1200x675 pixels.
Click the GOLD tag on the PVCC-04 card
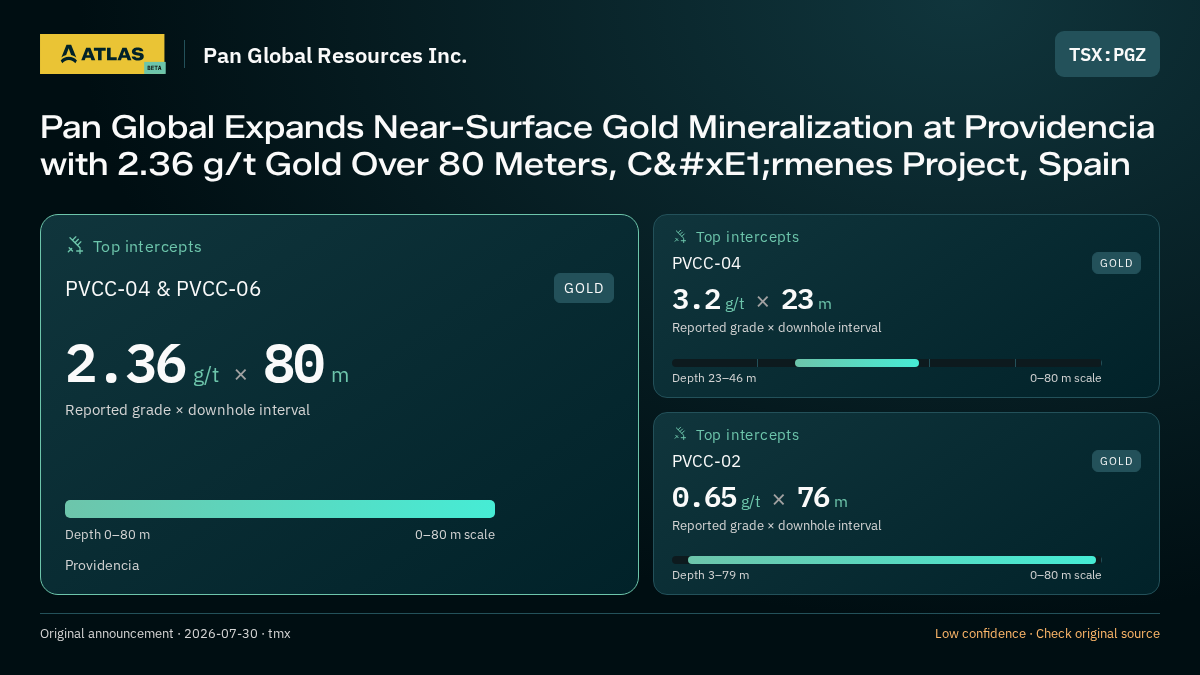point(1116,263)
